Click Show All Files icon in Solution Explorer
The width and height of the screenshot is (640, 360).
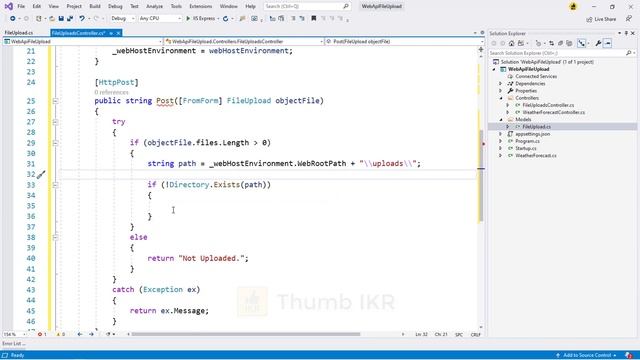(x=569, y=43)
